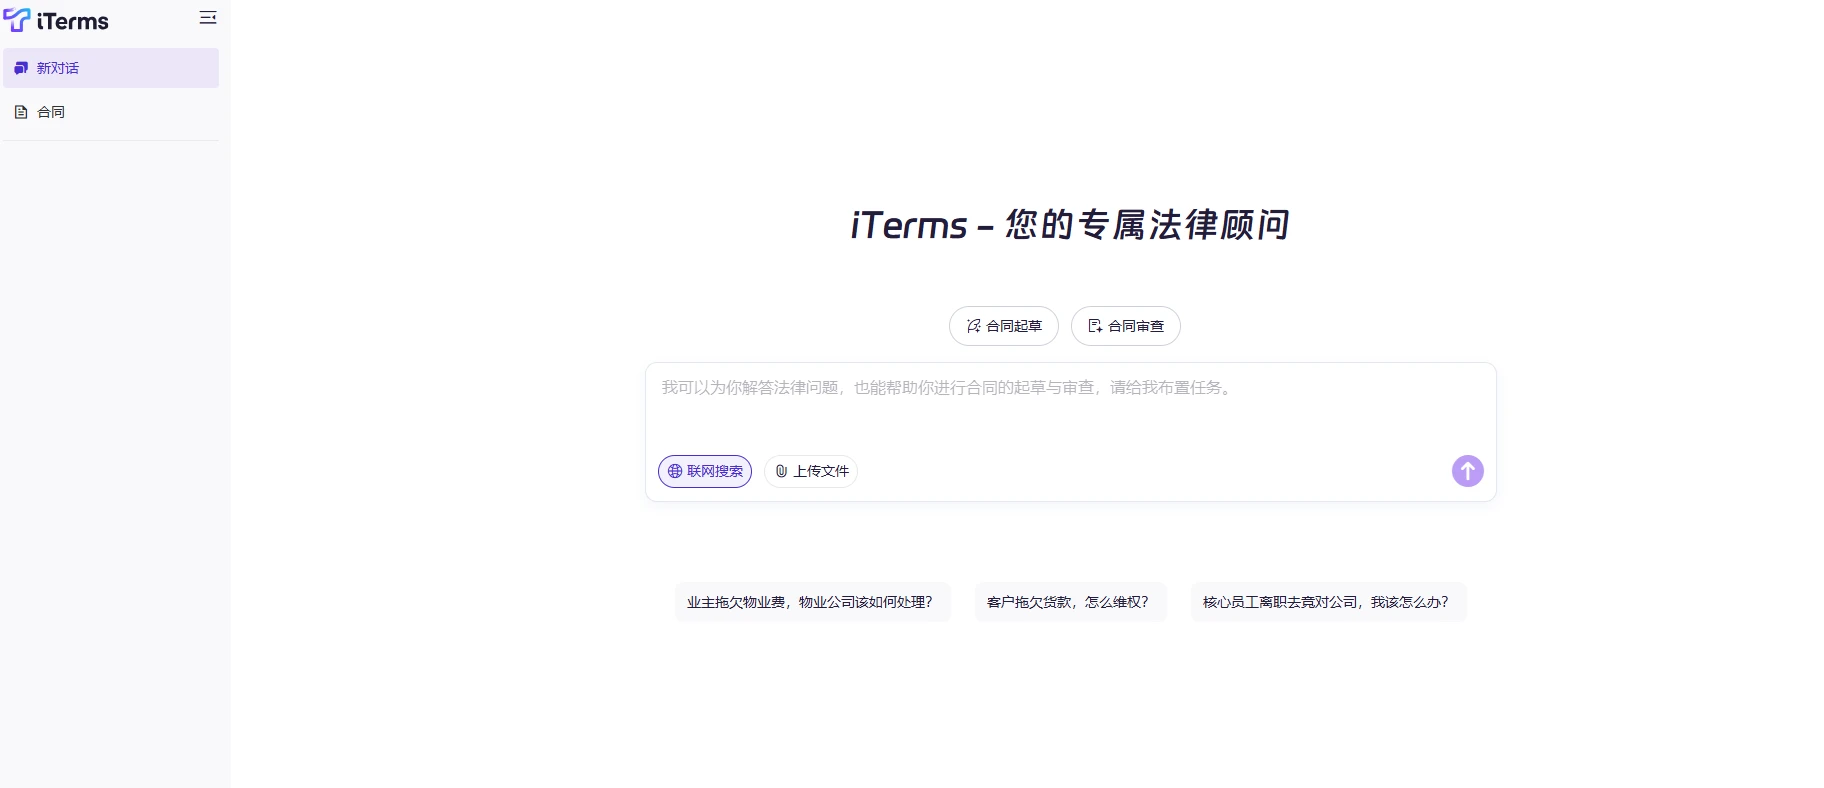The image size is (1824, 788).
Task: Click the globe icon in 联网搜索
Action: [x=675, y=471]
